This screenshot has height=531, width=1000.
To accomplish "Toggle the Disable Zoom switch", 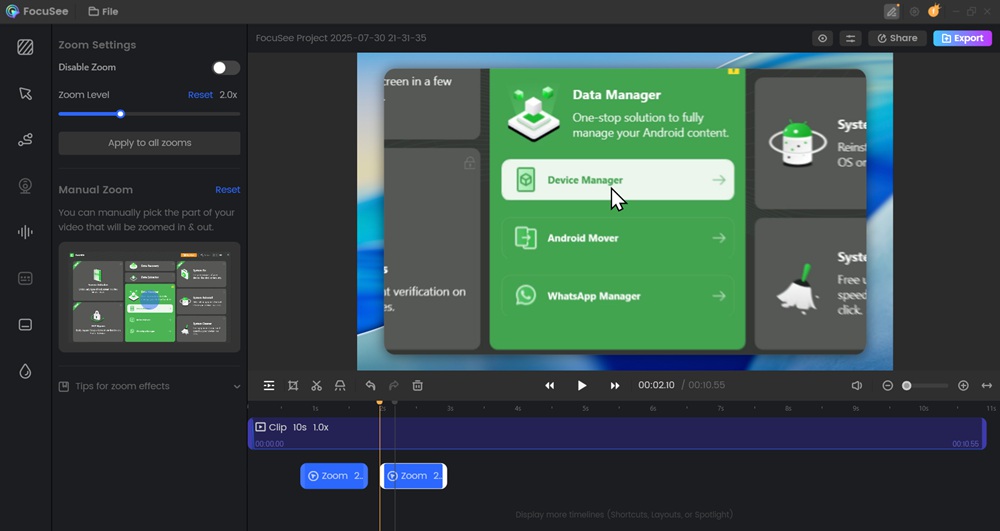I will [226, 68].
